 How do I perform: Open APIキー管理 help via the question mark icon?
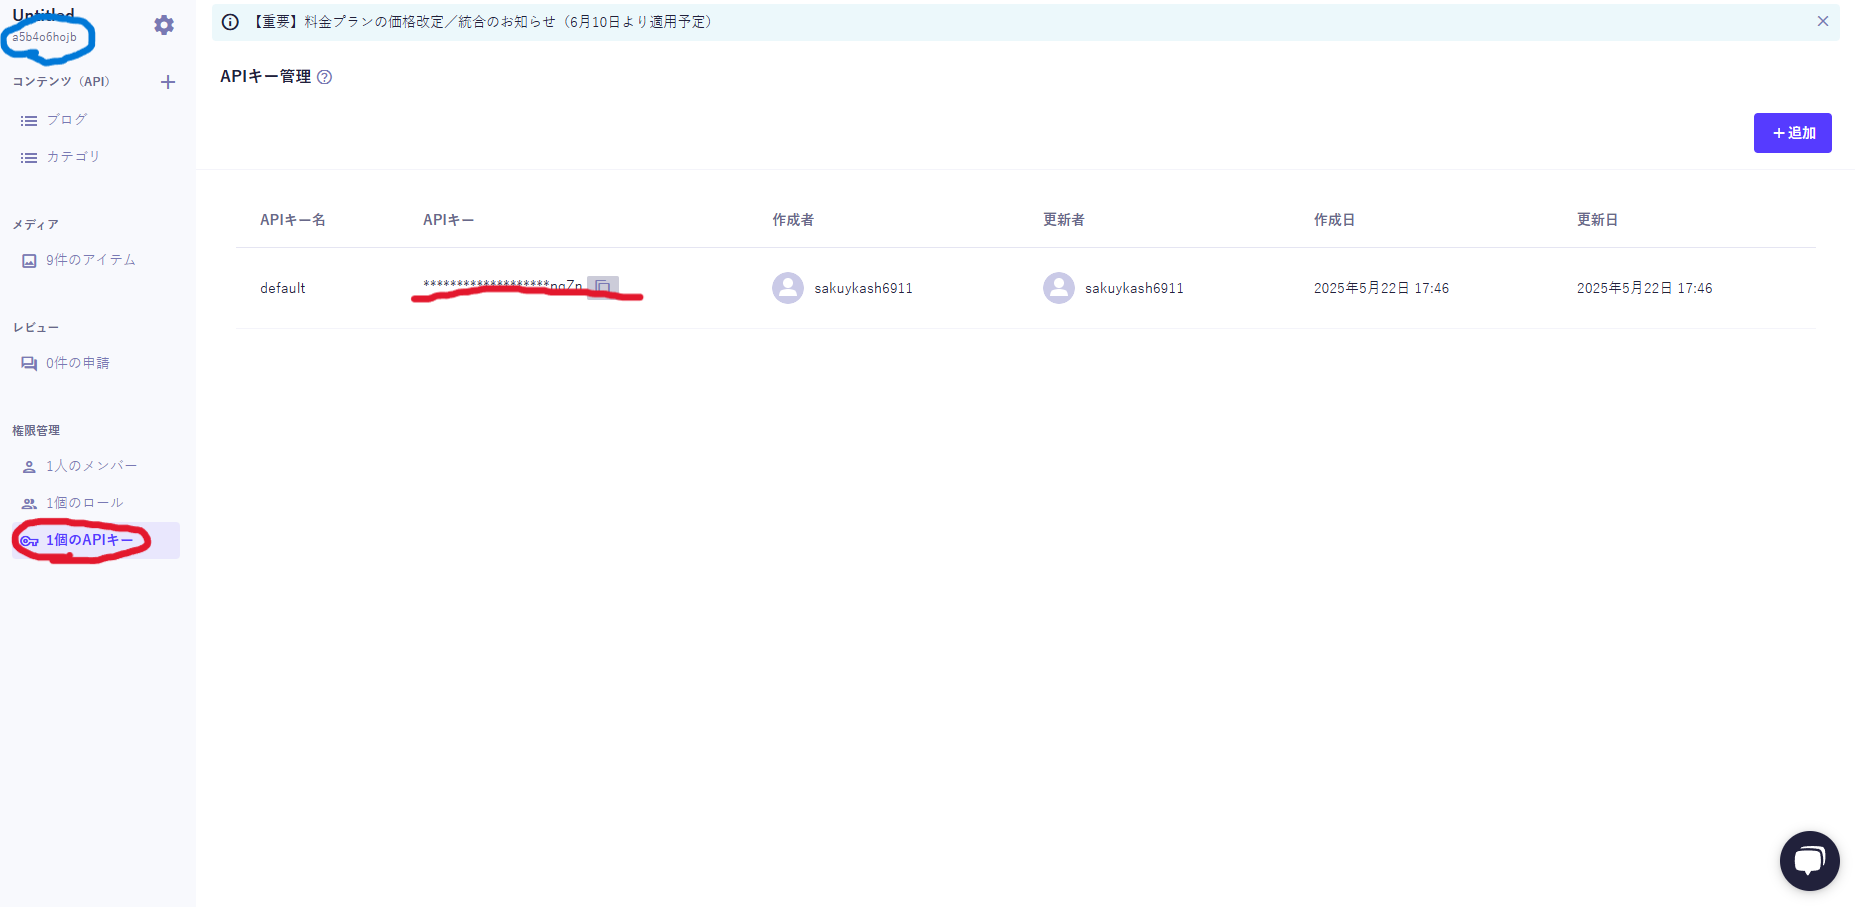click(x=325, y=76)
